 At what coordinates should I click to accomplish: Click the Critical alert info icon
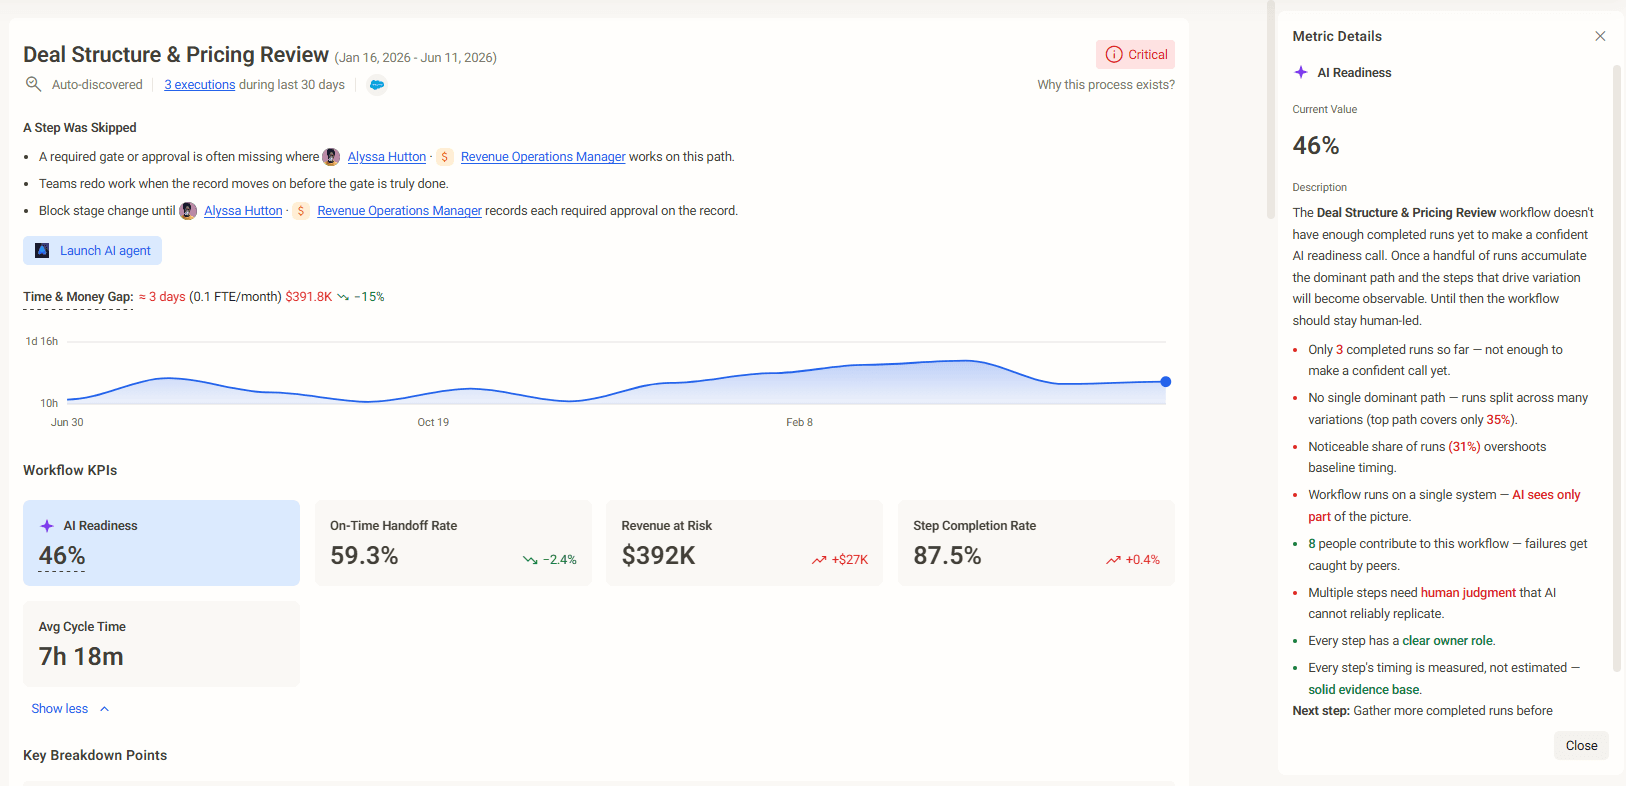click(1114, 55)
